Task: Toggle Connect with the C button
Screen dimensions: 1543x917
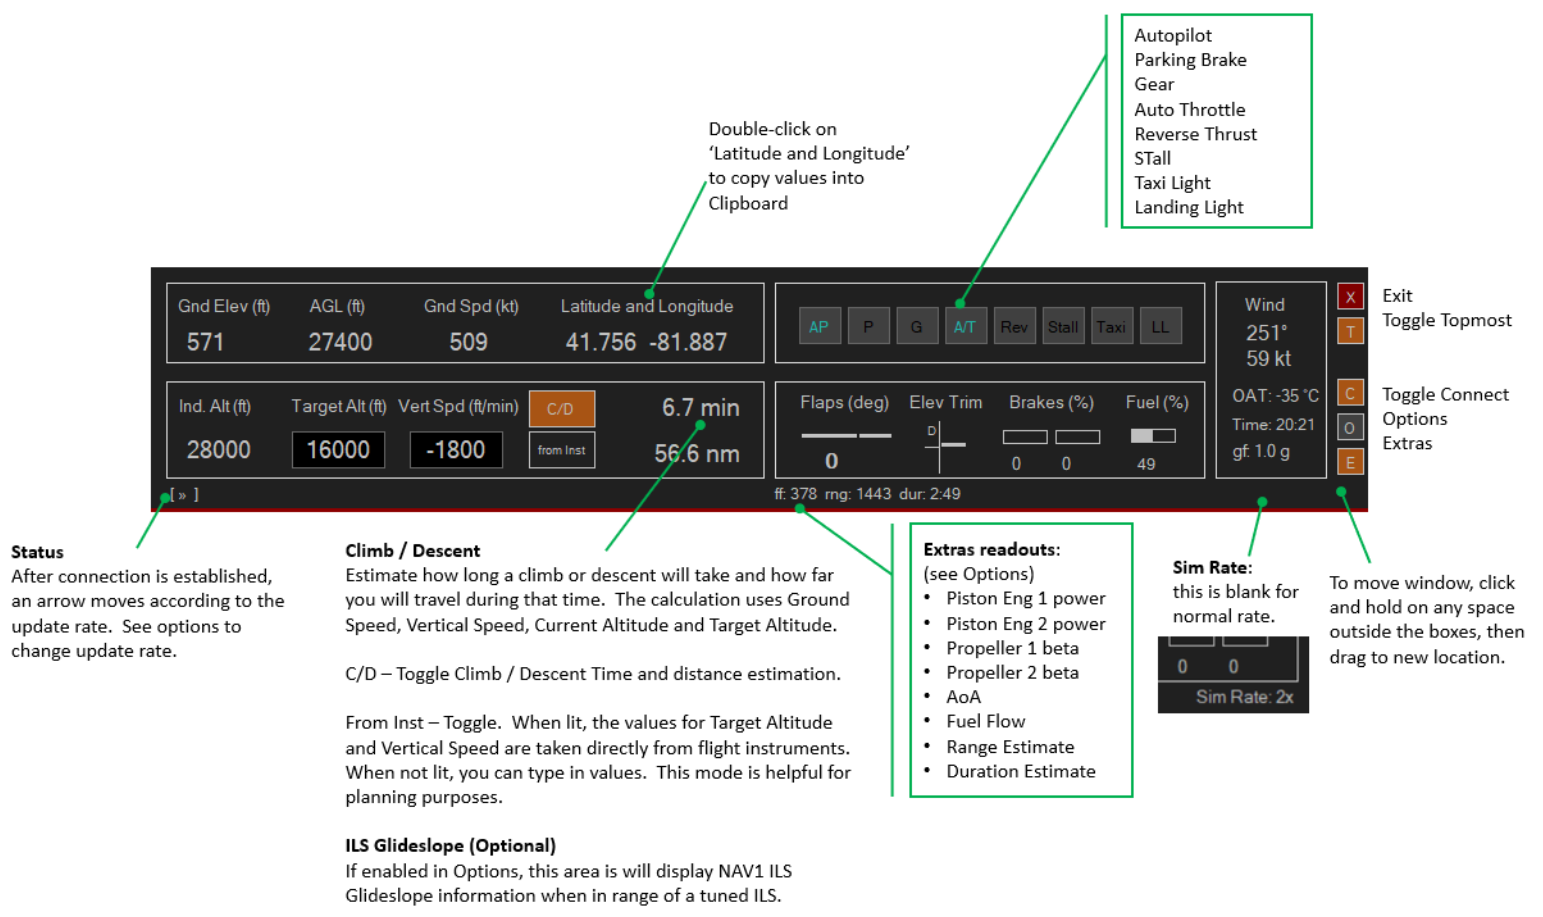Action: (x=1350, y=393)
